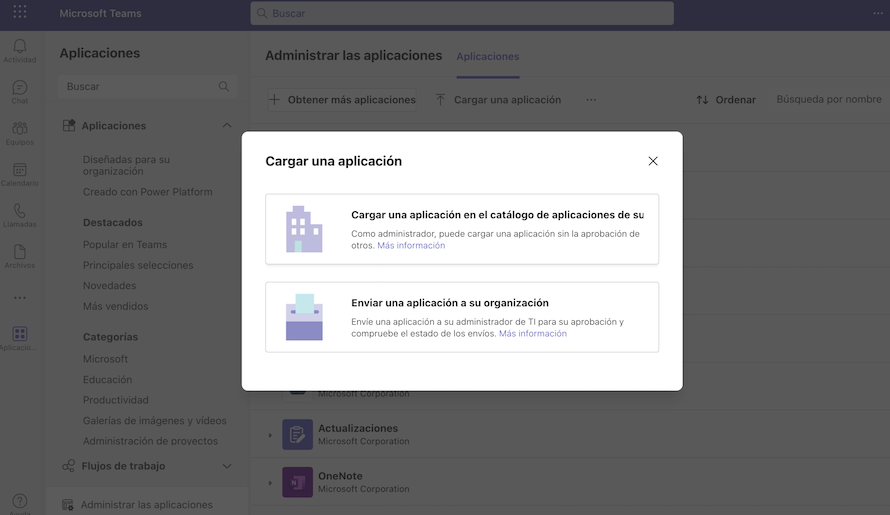Click the Actualizaciones app icon
890x515 pixels.
pos(297,434)
